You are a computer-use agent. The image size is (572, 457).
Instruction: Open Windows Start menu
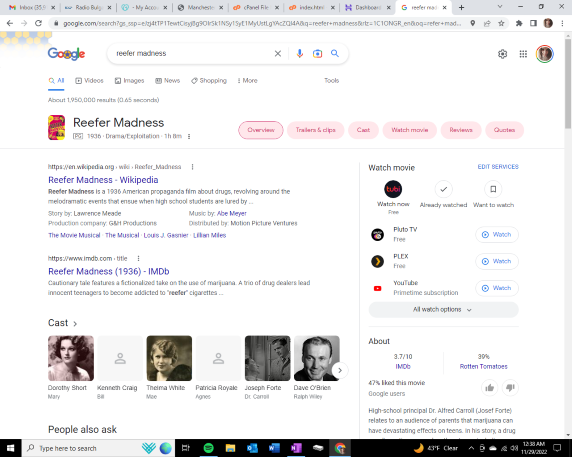click(x=10, y=448)
